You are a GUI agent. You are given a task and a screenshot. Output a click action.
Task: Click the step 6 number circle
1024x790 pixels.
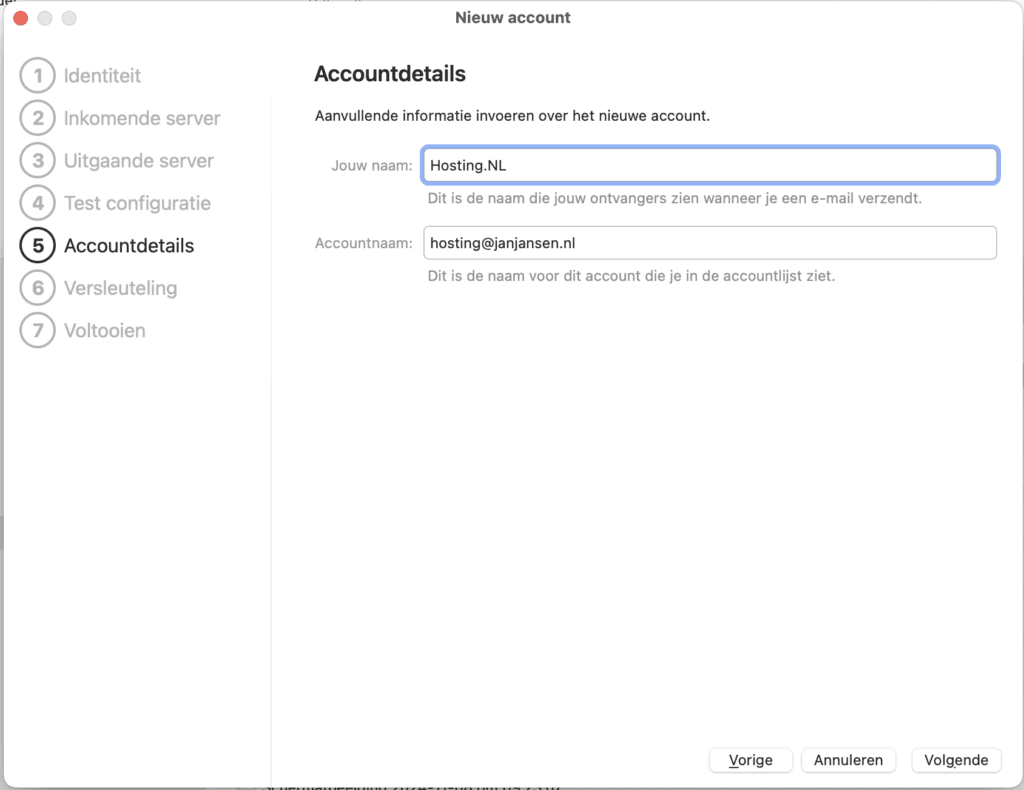point(37,288)
